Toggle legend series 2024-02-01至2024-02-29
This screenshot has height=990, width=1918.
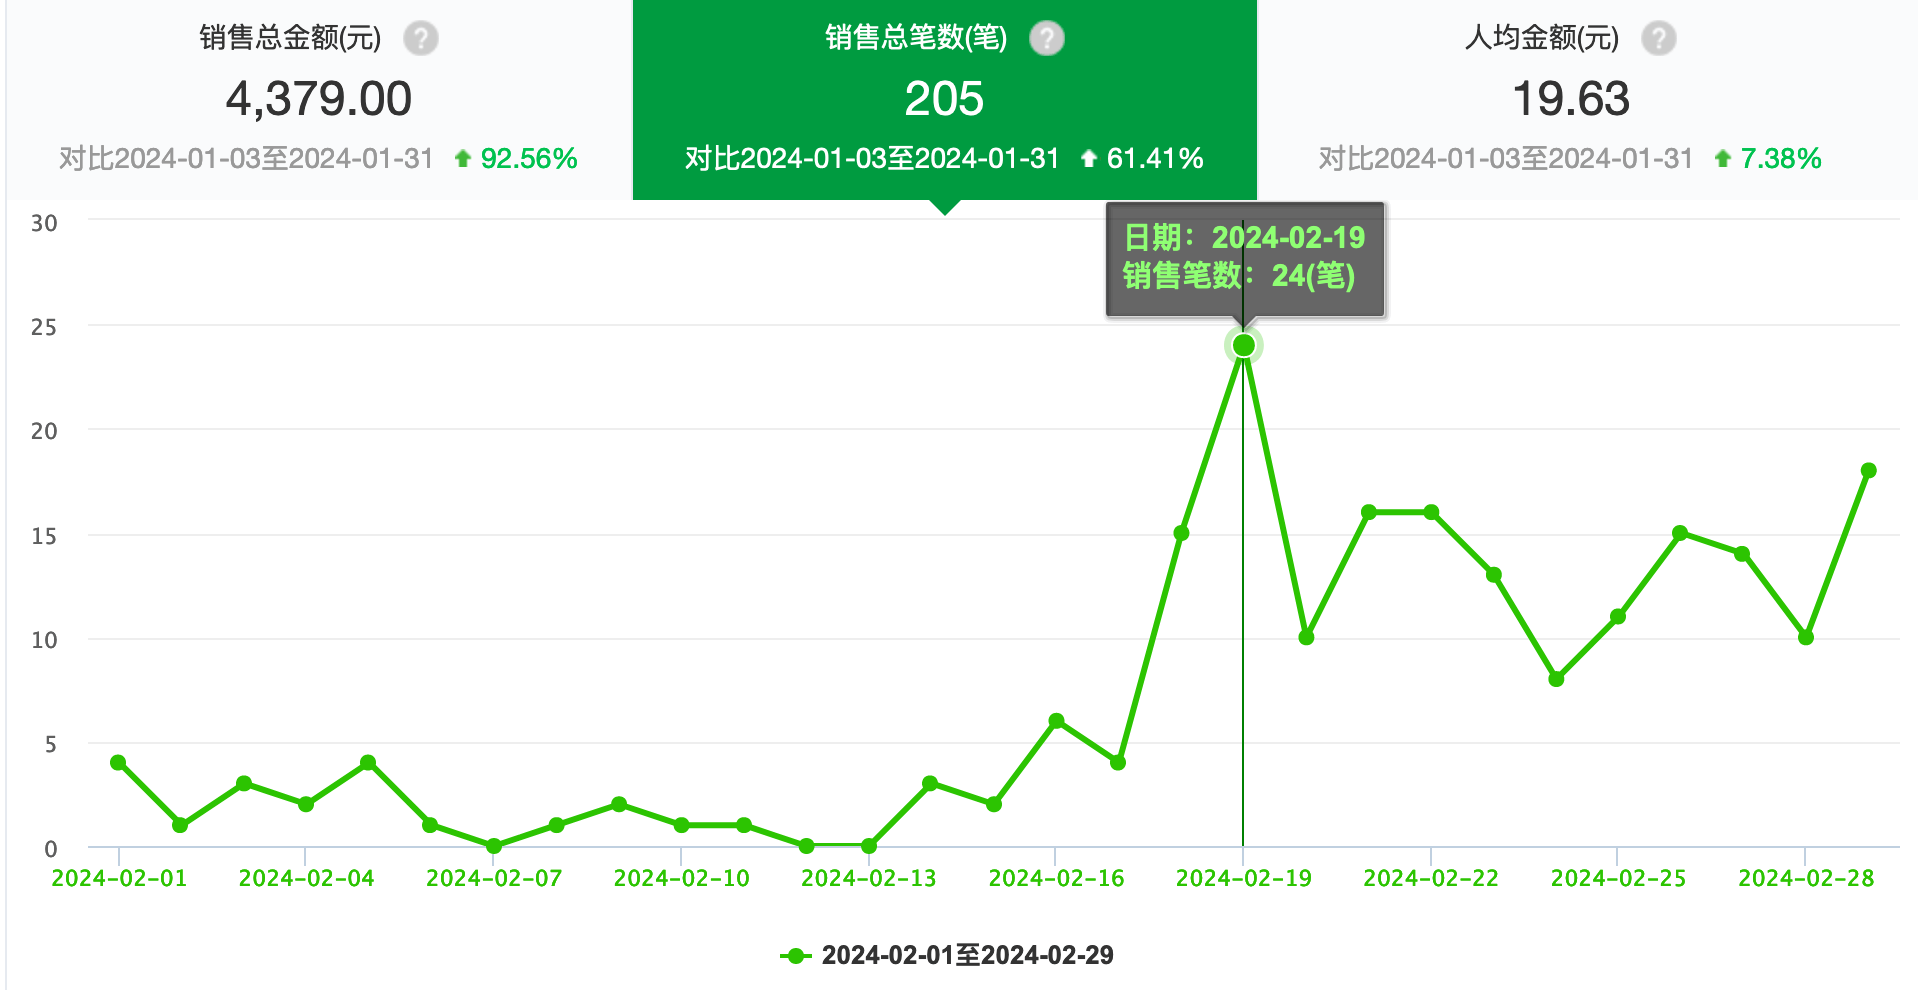[946, 955]
